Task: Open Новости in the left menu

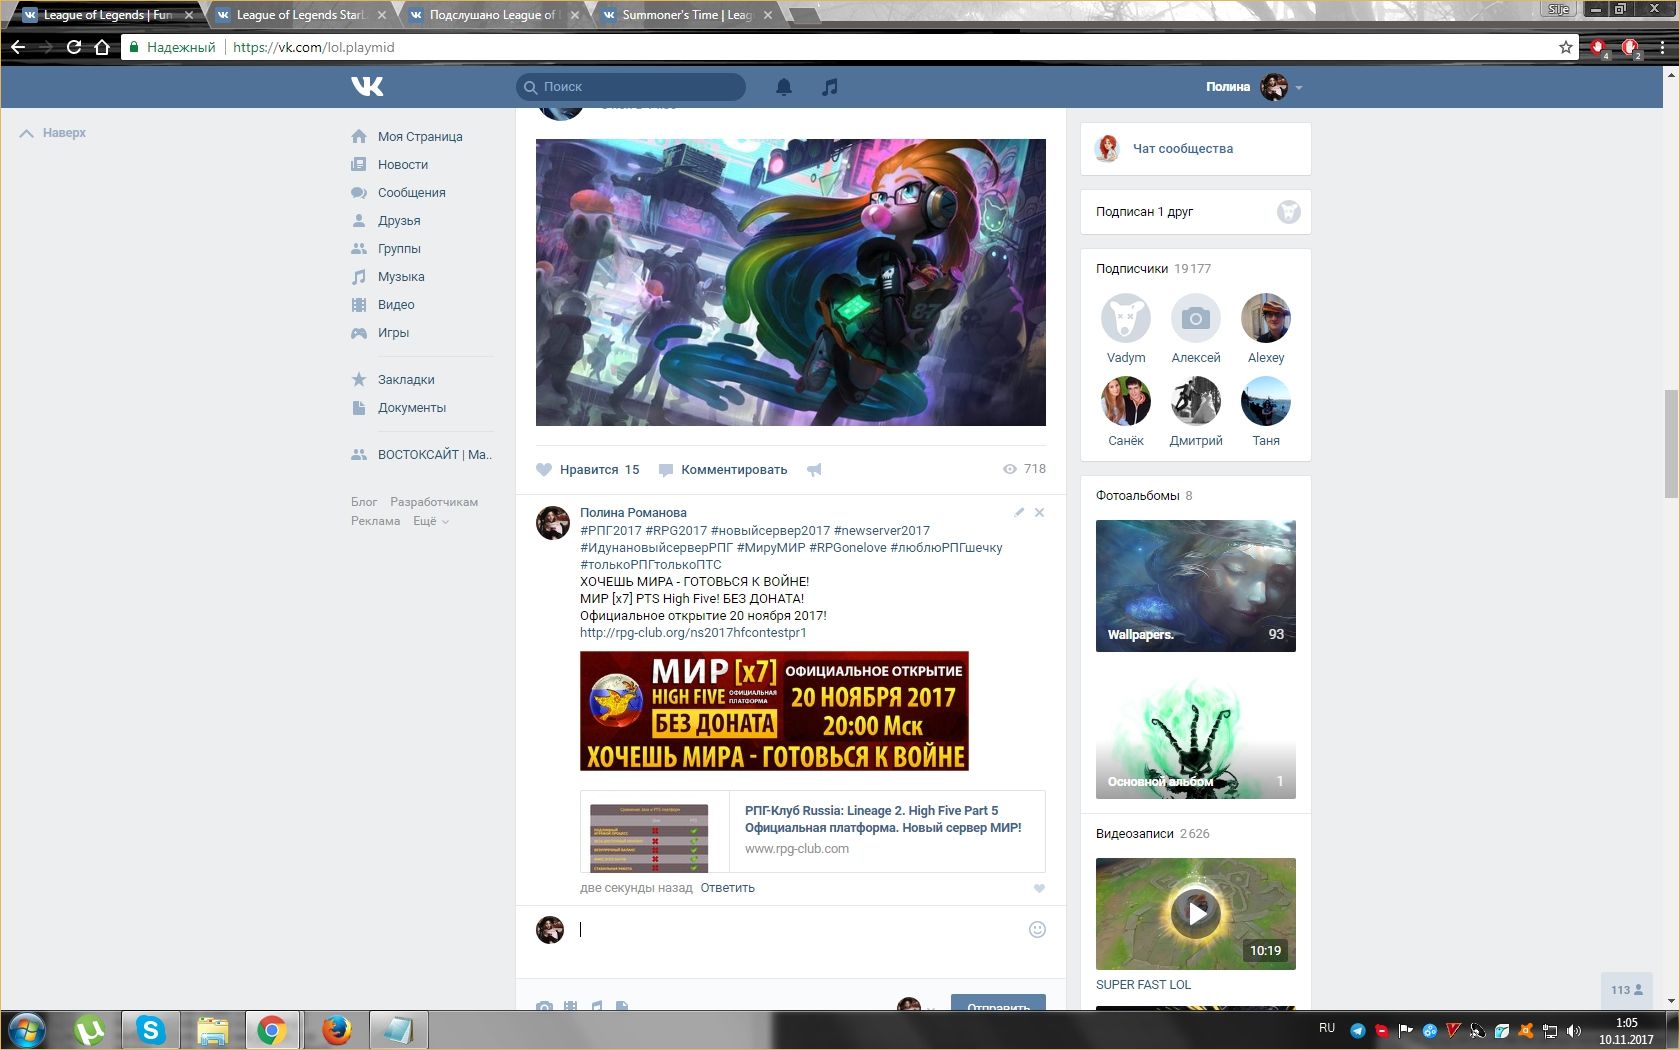Action: [403, 165]
